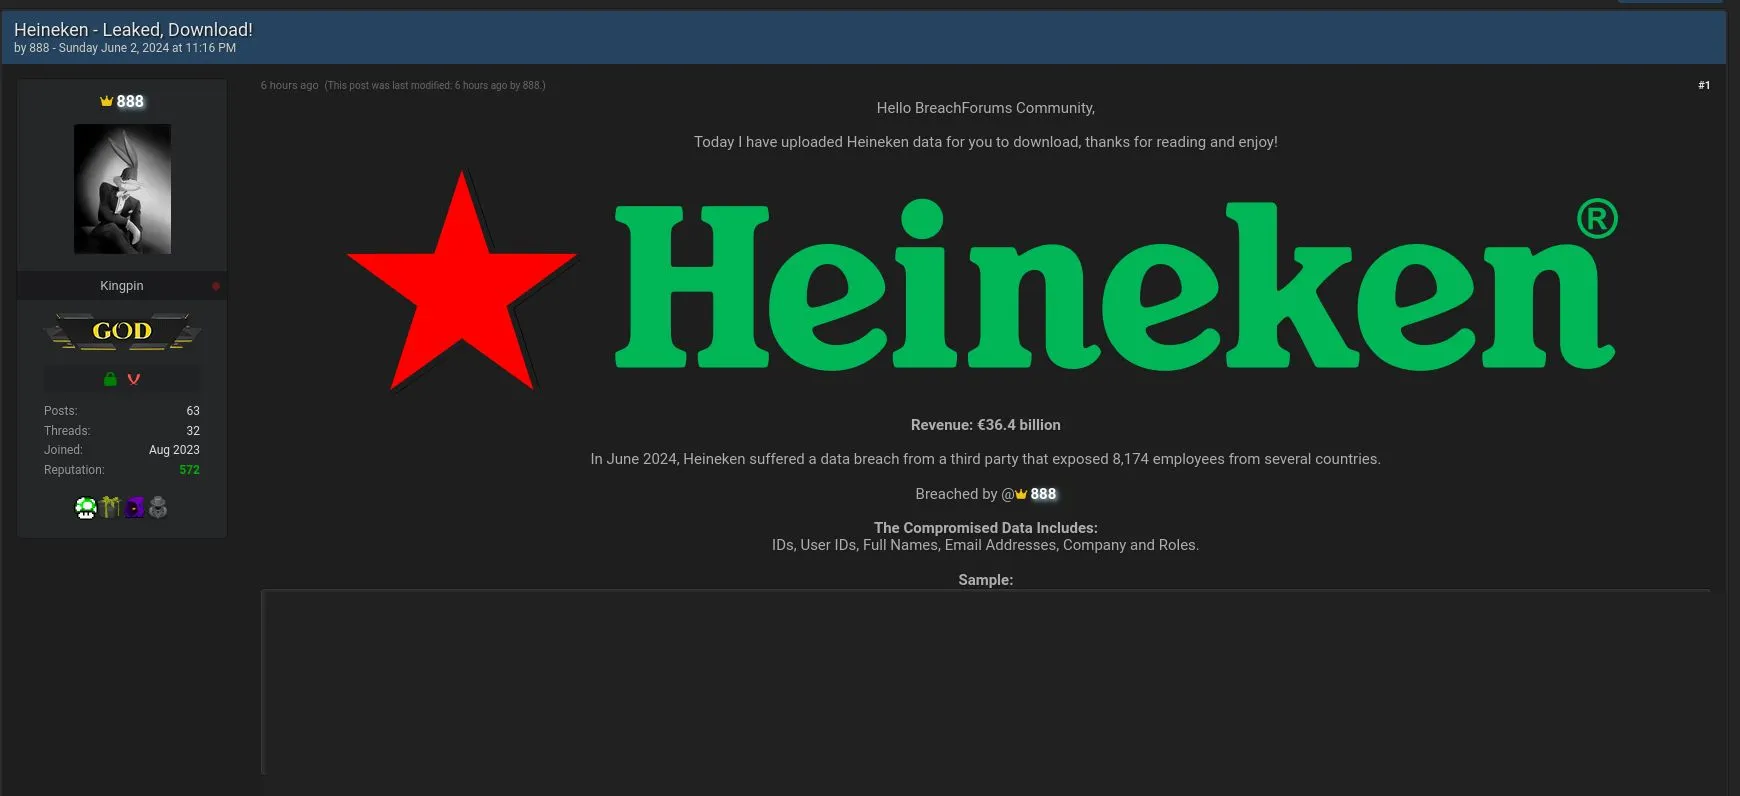Viewport: 1740px width, 796px height.
Task: Click inside the empty Sample code box
Action: 986,682
